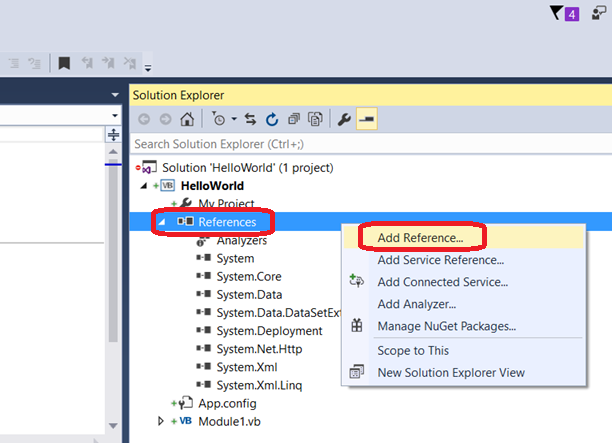The height and width of the screenshot is (443, 612).
Task: Clear all bookmarks icon
Action: click(x=130, y=63)
